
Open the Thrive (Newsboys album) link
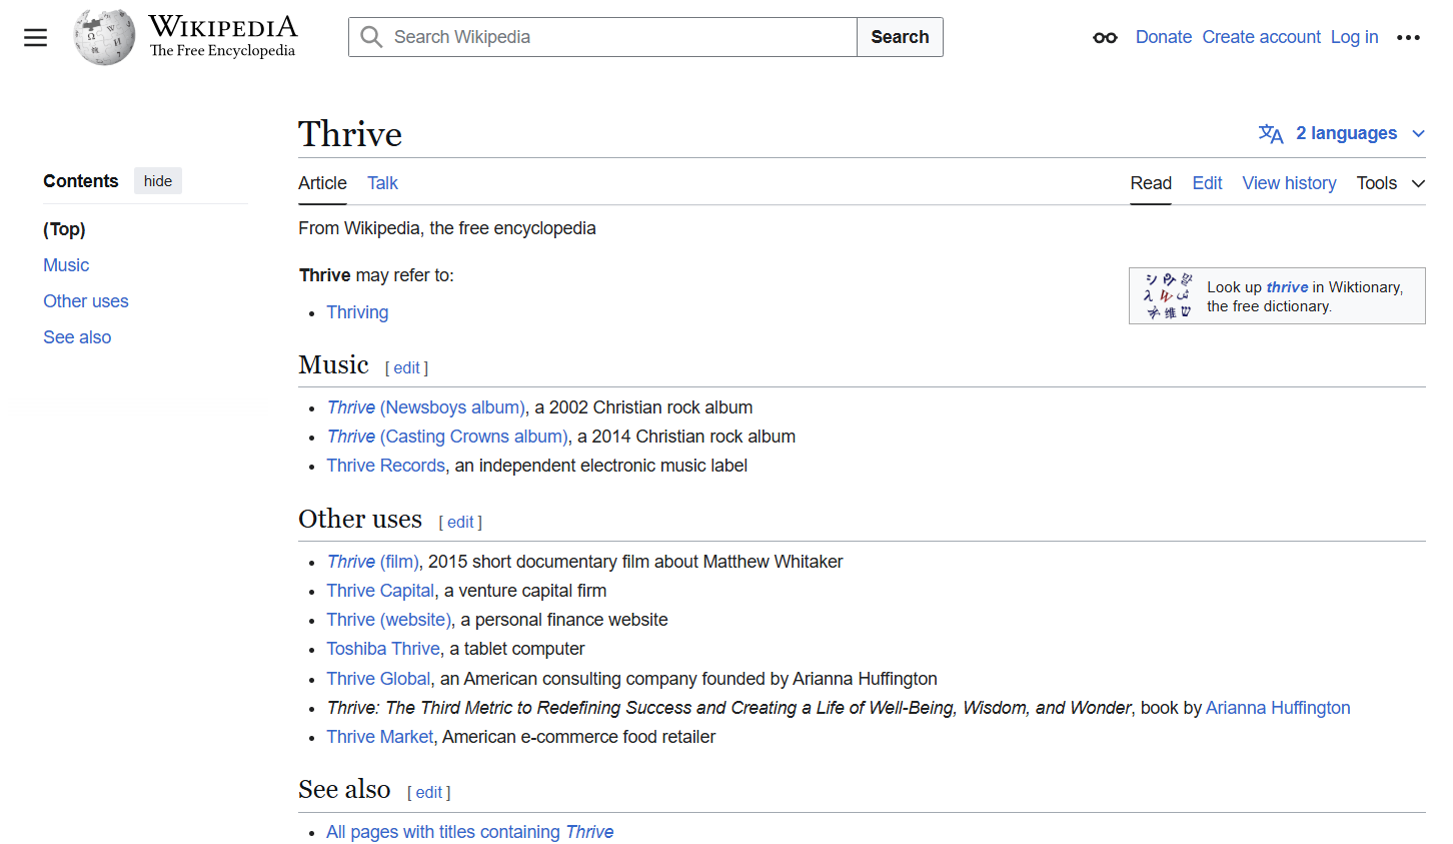pos(426,407)
